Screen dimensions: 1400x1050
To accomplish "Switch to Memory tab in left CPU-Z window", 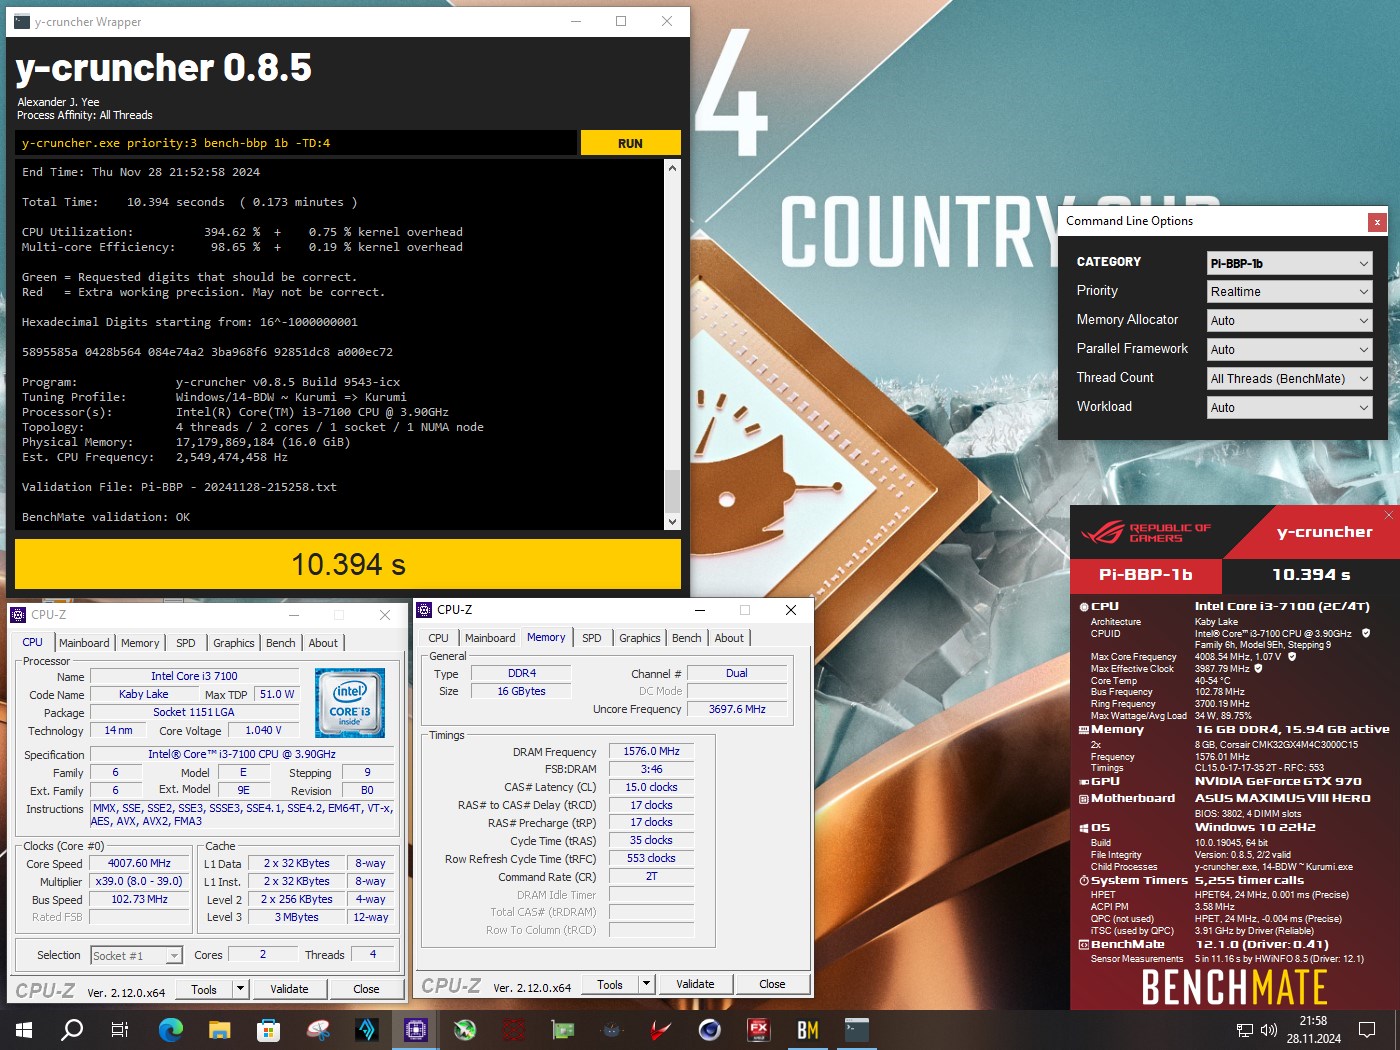I will coord(140,643).
